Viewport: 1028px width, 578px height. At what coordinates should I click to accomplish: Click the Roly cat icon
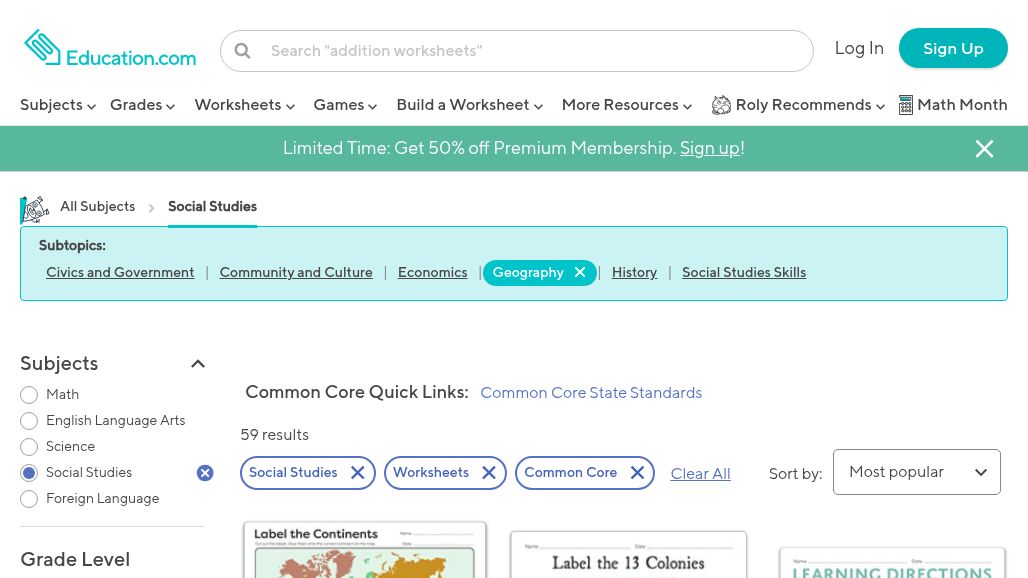pos(721,104)
